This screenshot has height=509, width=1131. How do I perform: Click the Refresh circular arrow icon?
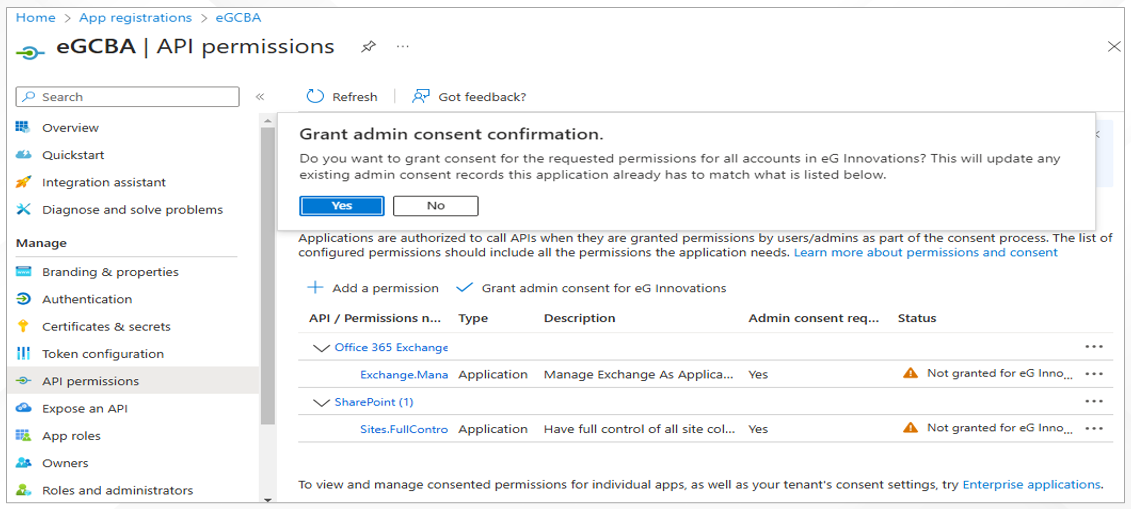tap(315, 97)
